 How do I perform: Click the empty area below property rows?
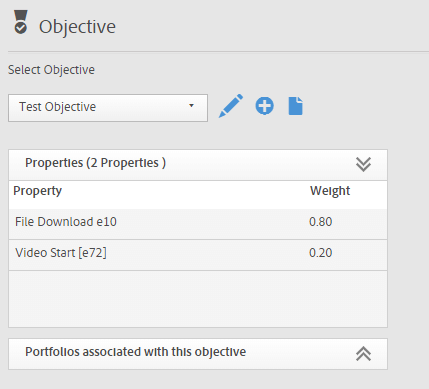tap(198, 299)
